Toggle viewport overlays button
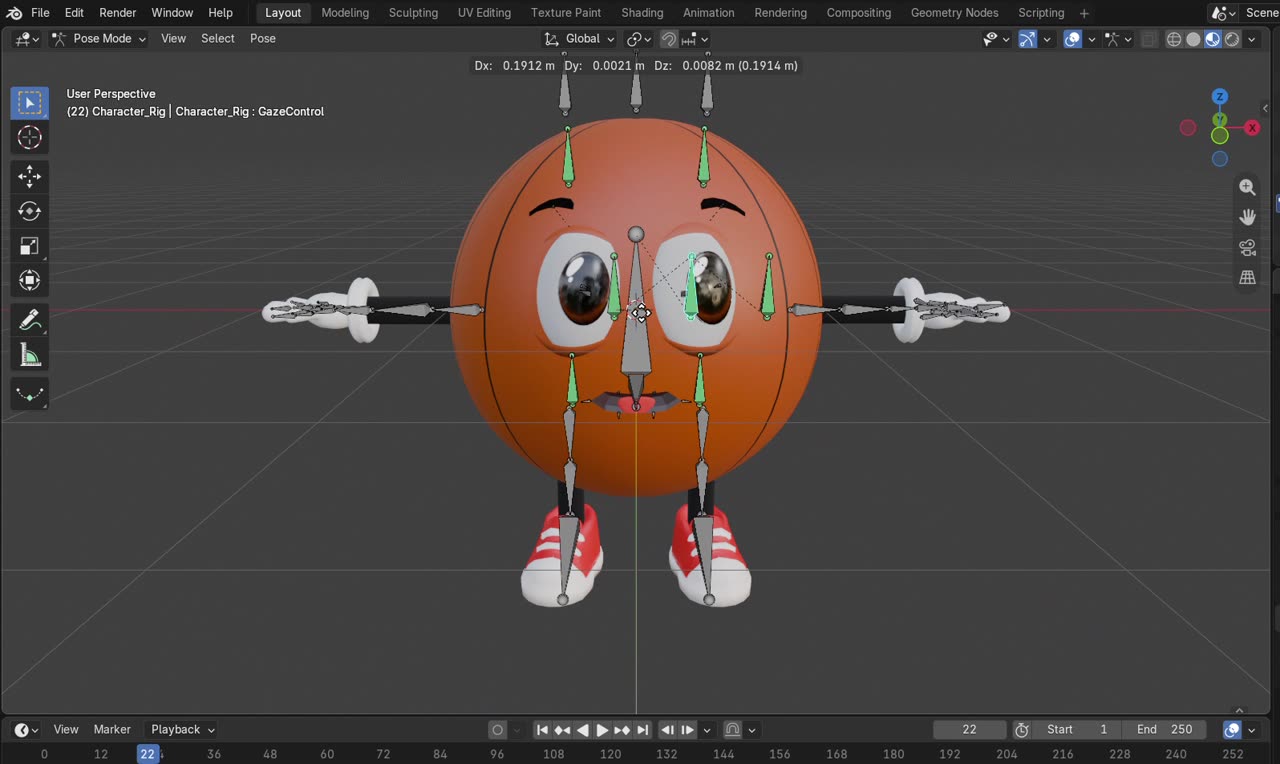 click(1072, 39)
